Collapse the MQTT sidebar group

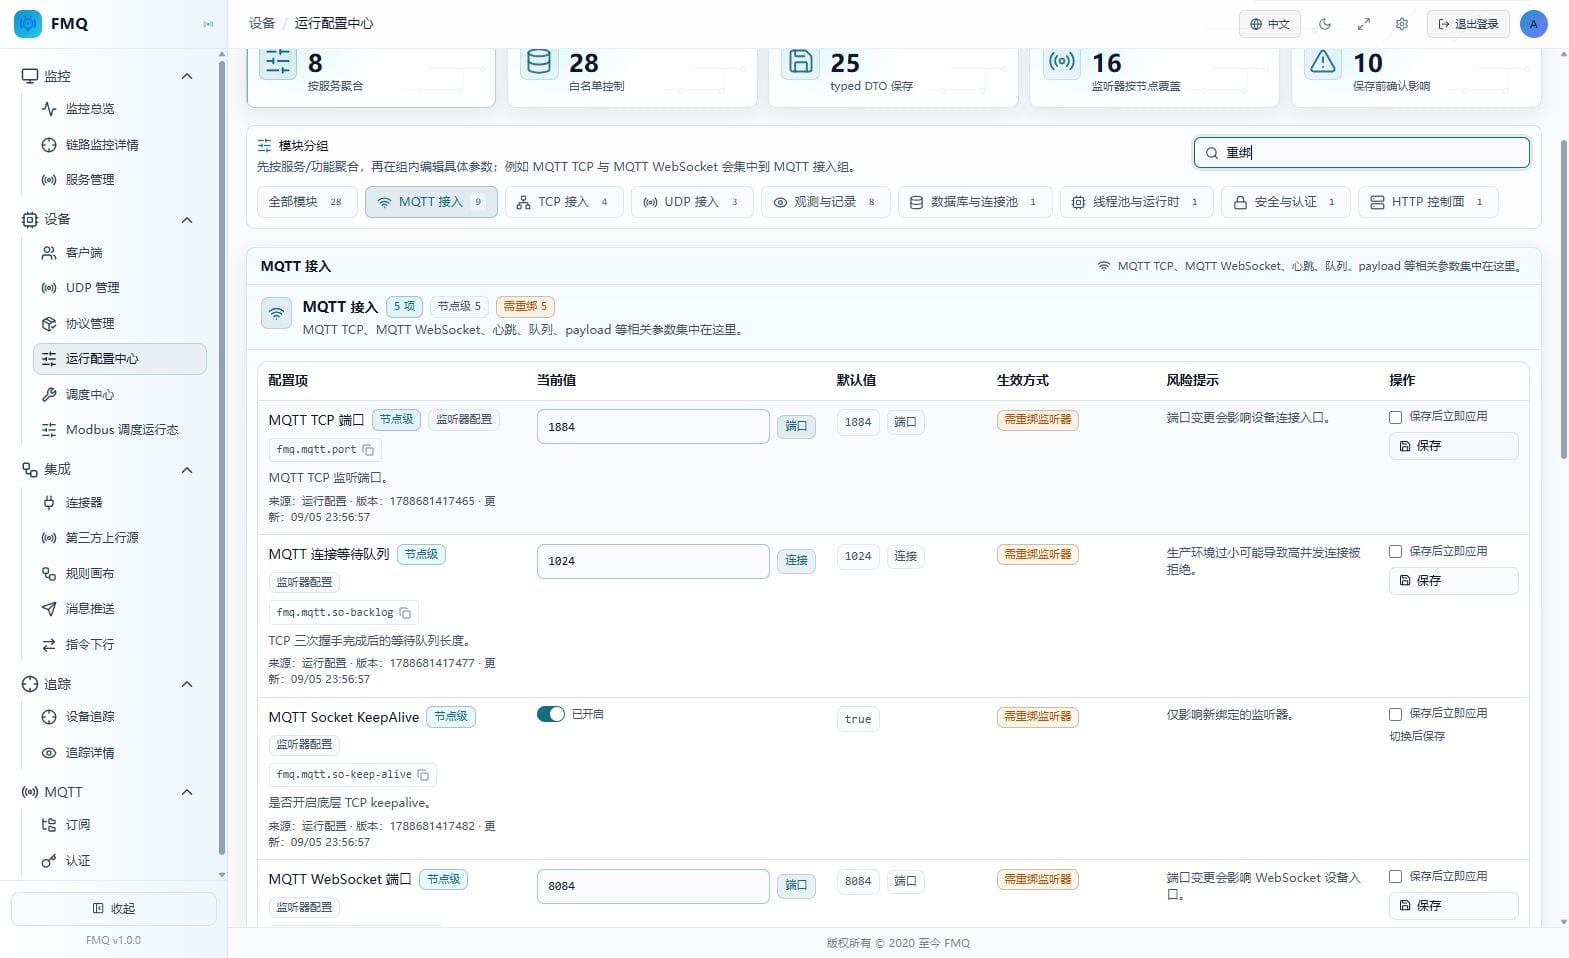187,793
